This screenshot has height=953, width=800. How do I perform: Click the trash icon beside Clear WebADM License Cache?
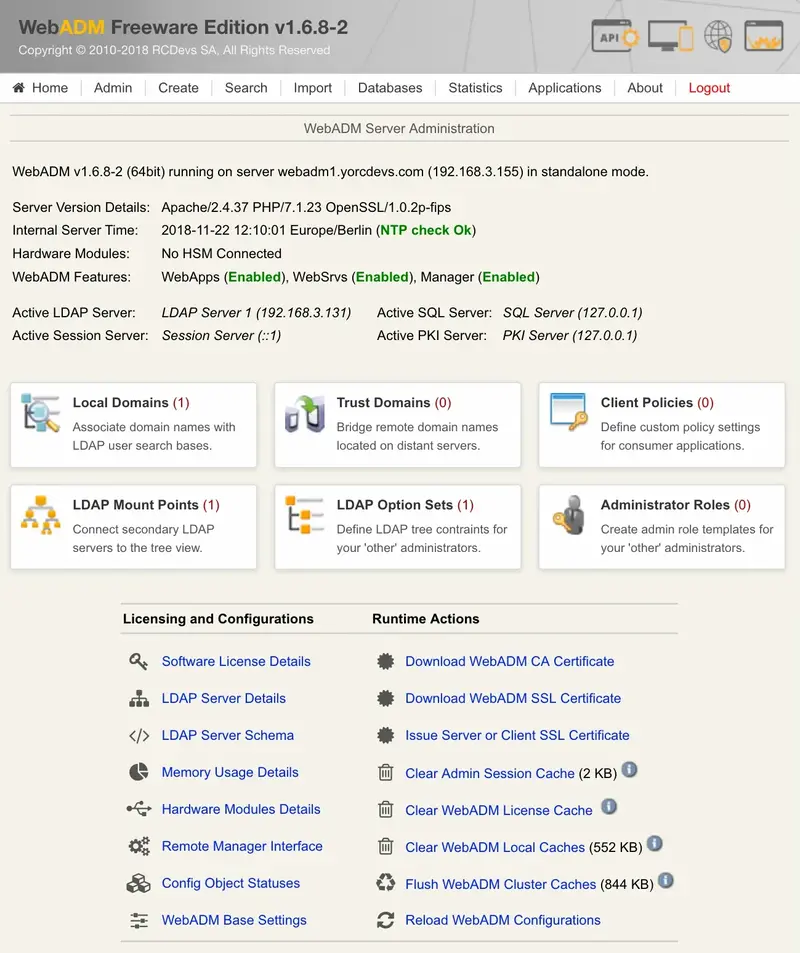click(x=385, y=810)
